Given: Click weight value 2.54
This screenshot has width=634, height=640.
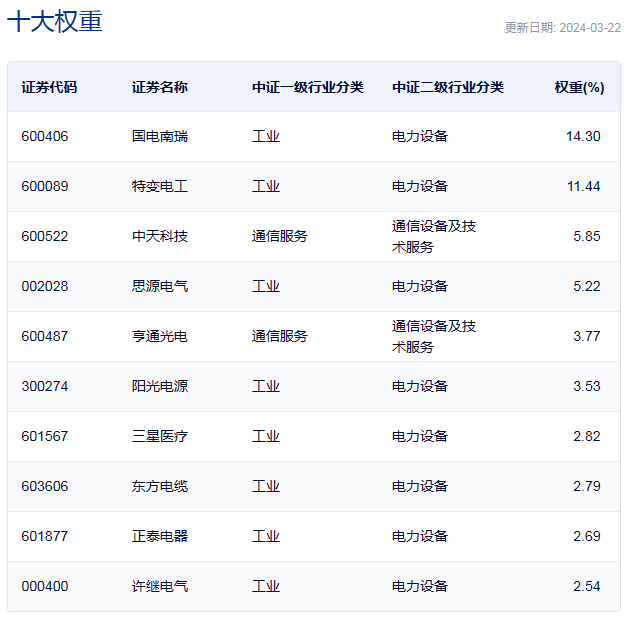Looking at the screenshot, I should coord(587,587).
